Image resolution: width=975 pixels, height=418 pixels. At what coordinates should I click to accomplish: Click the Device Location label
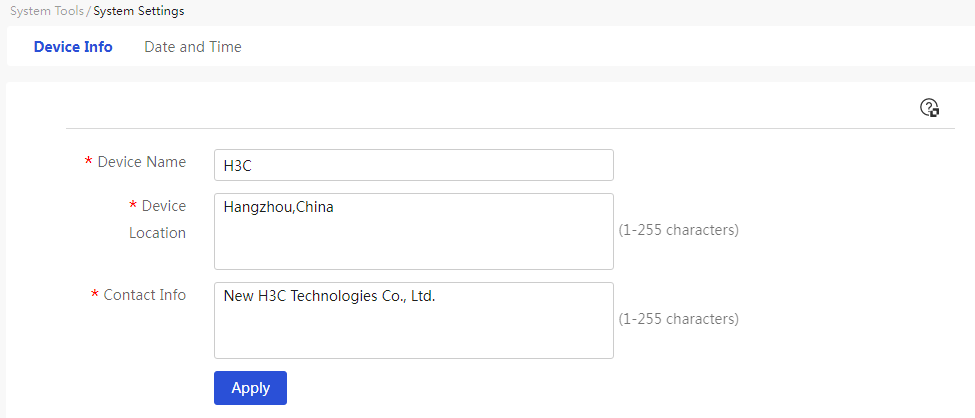point(157,219)
